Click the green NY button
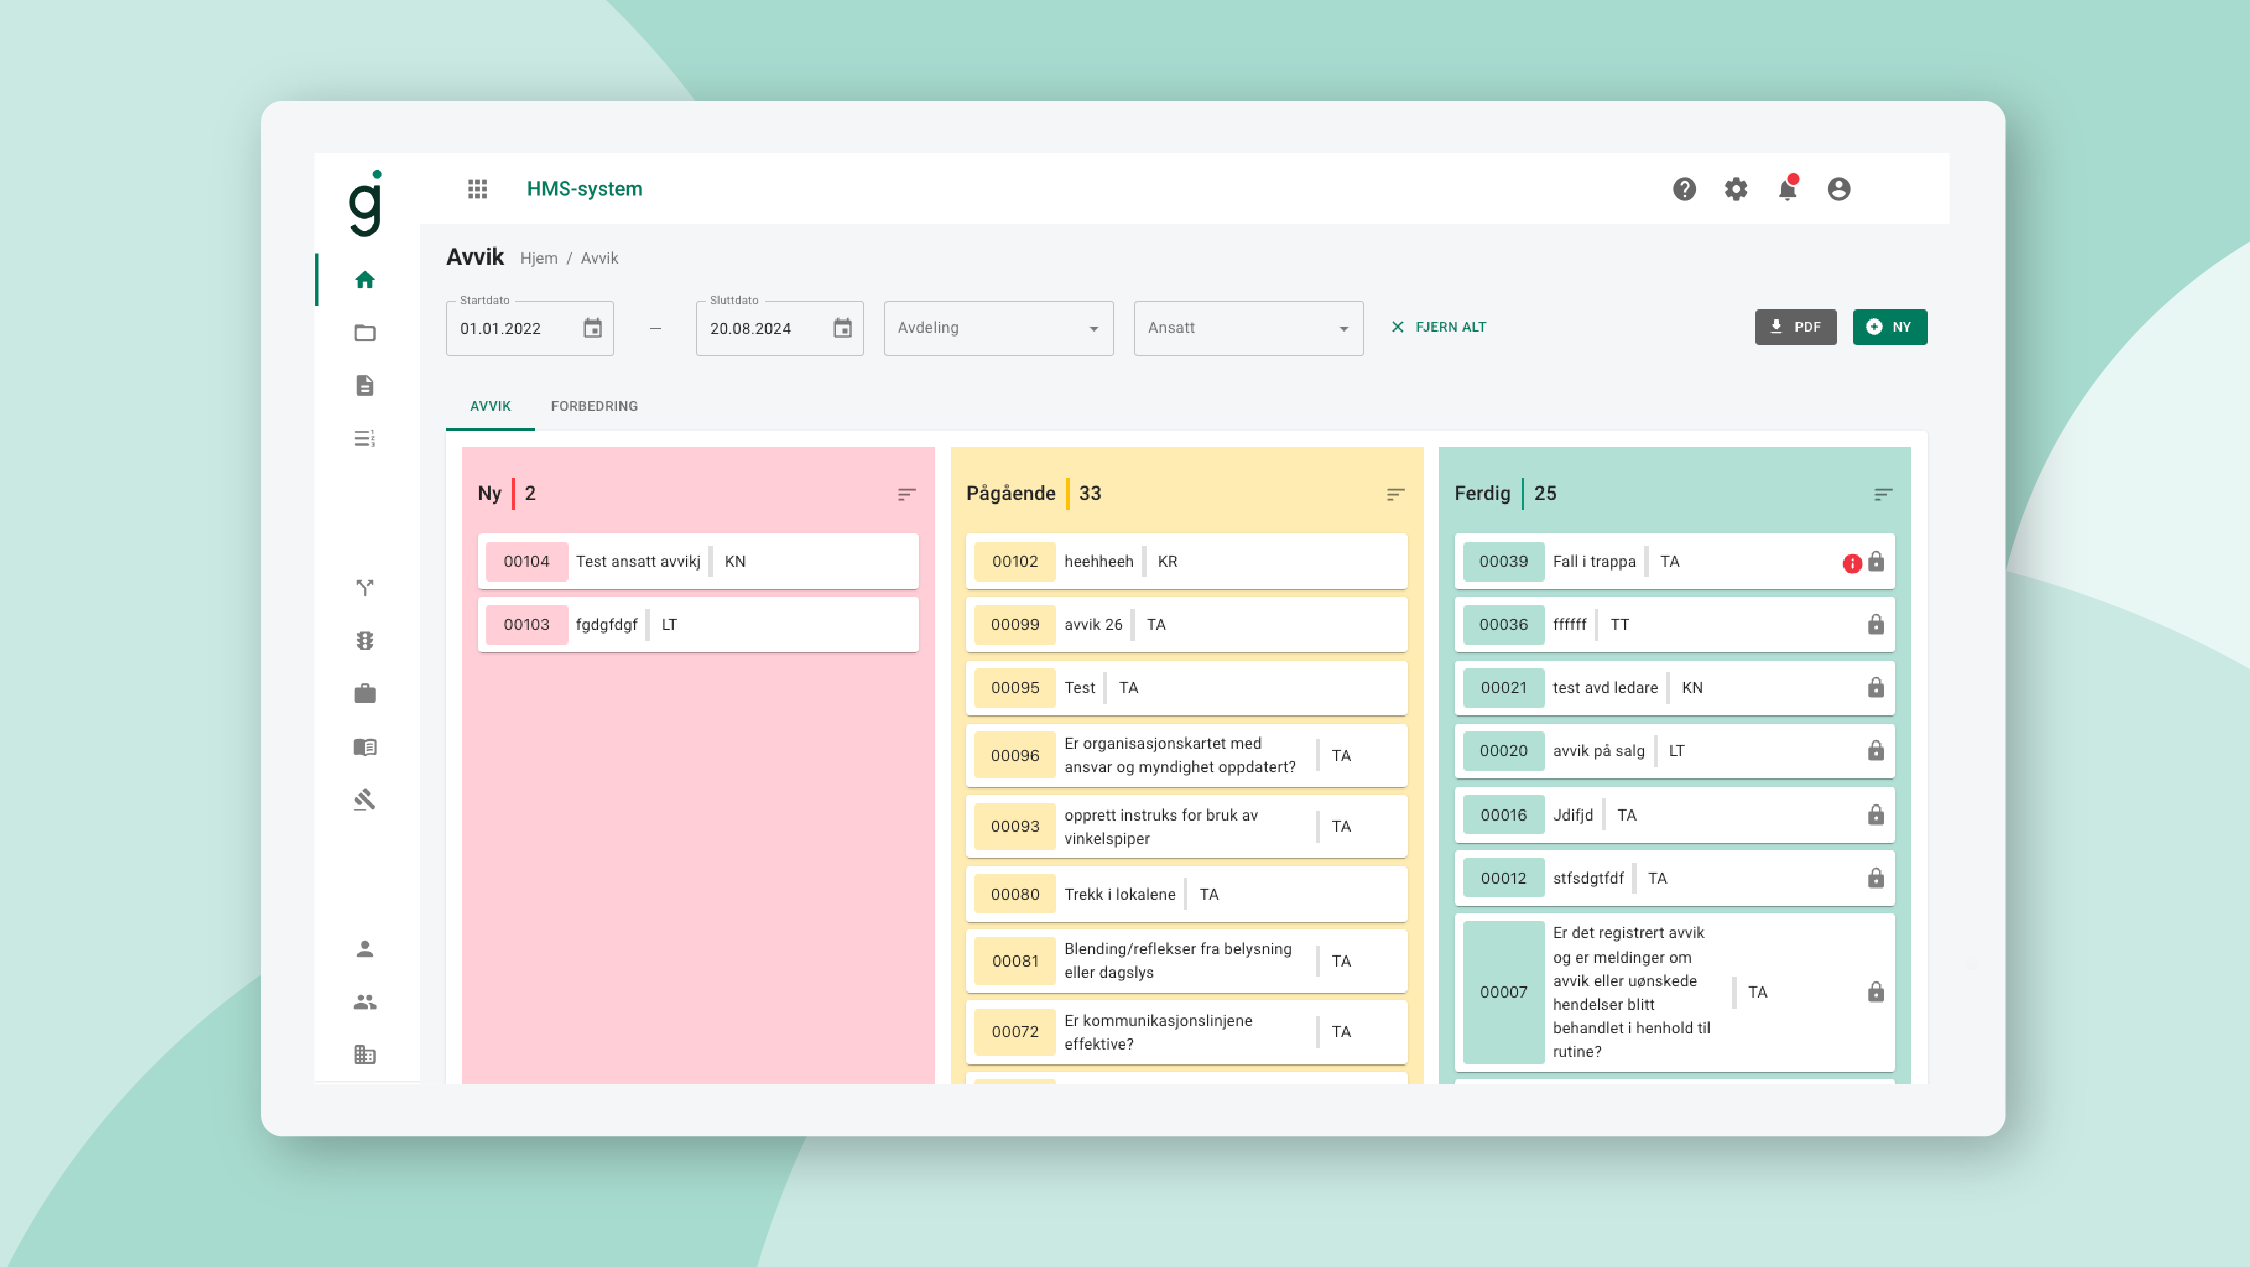Viewport: 2250px width, 1267px height. point(1889,327)
